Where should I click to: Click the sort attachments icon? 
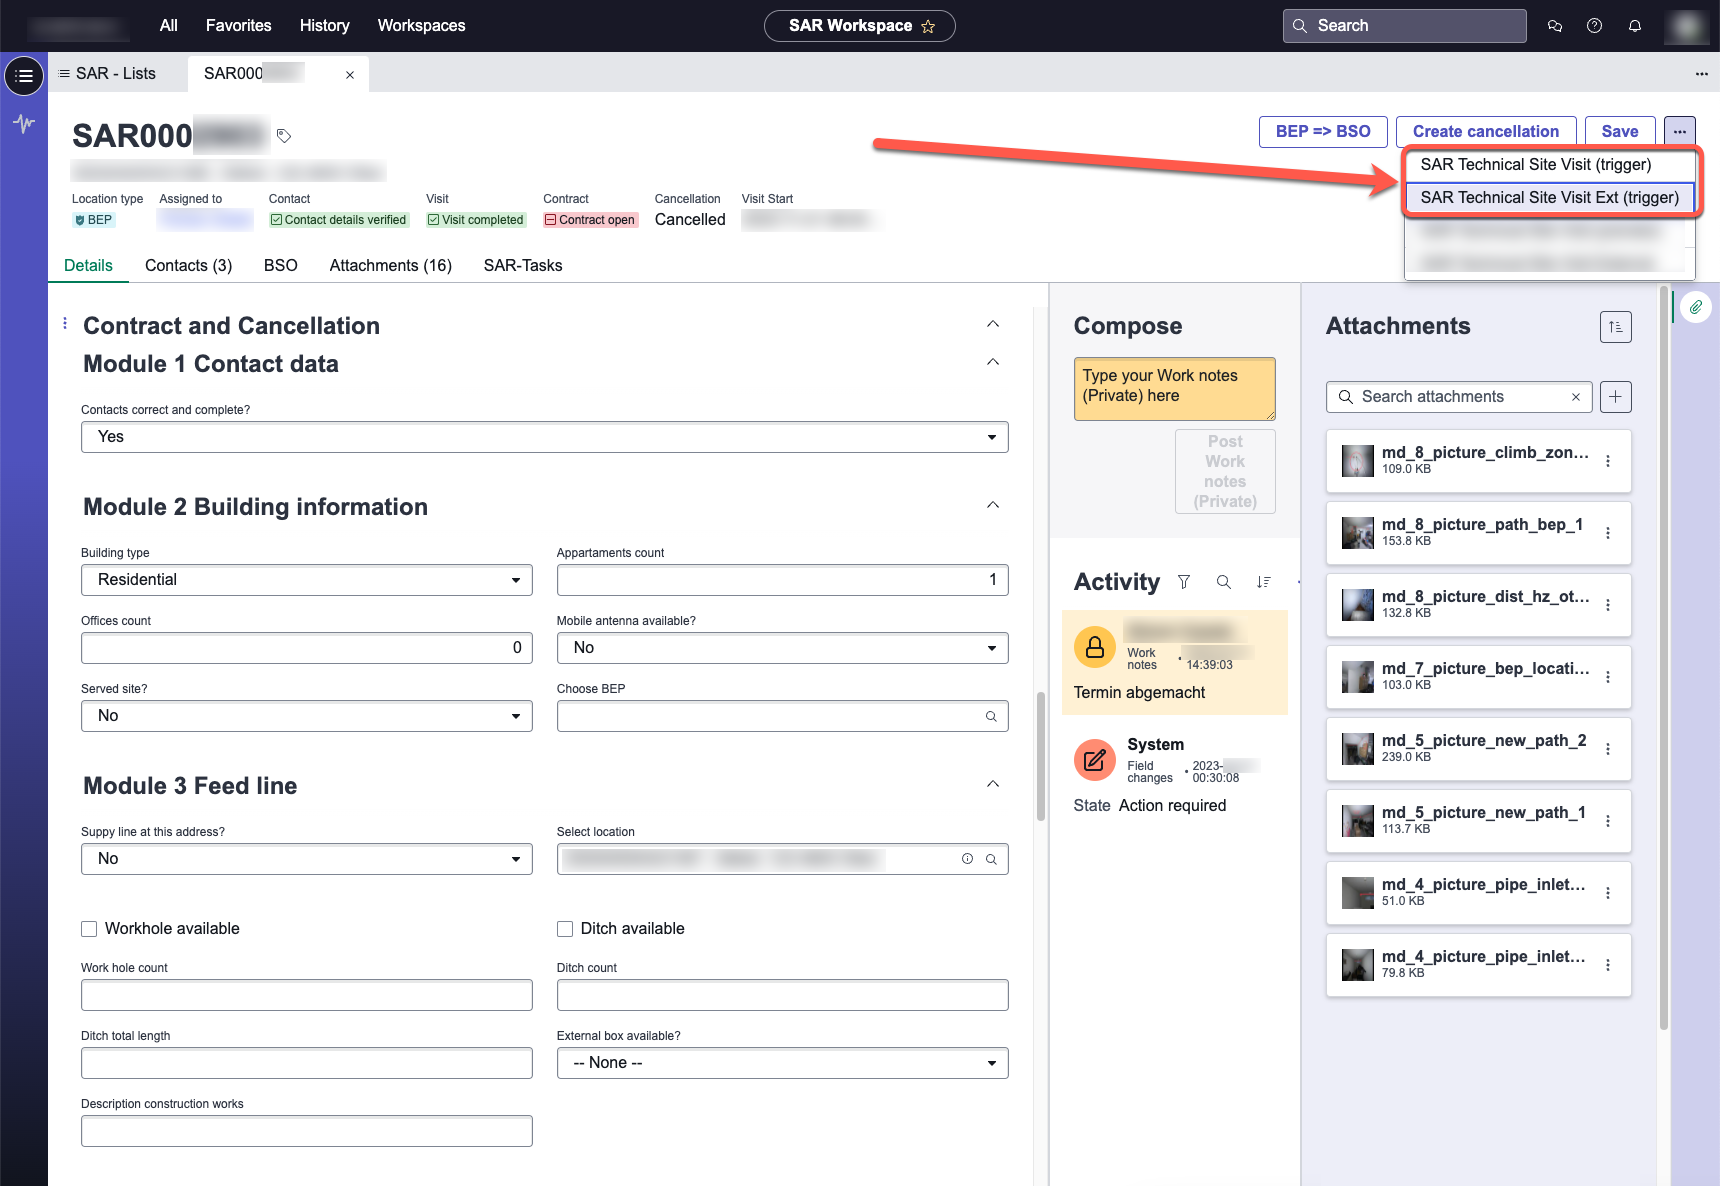click(1615, 327)
